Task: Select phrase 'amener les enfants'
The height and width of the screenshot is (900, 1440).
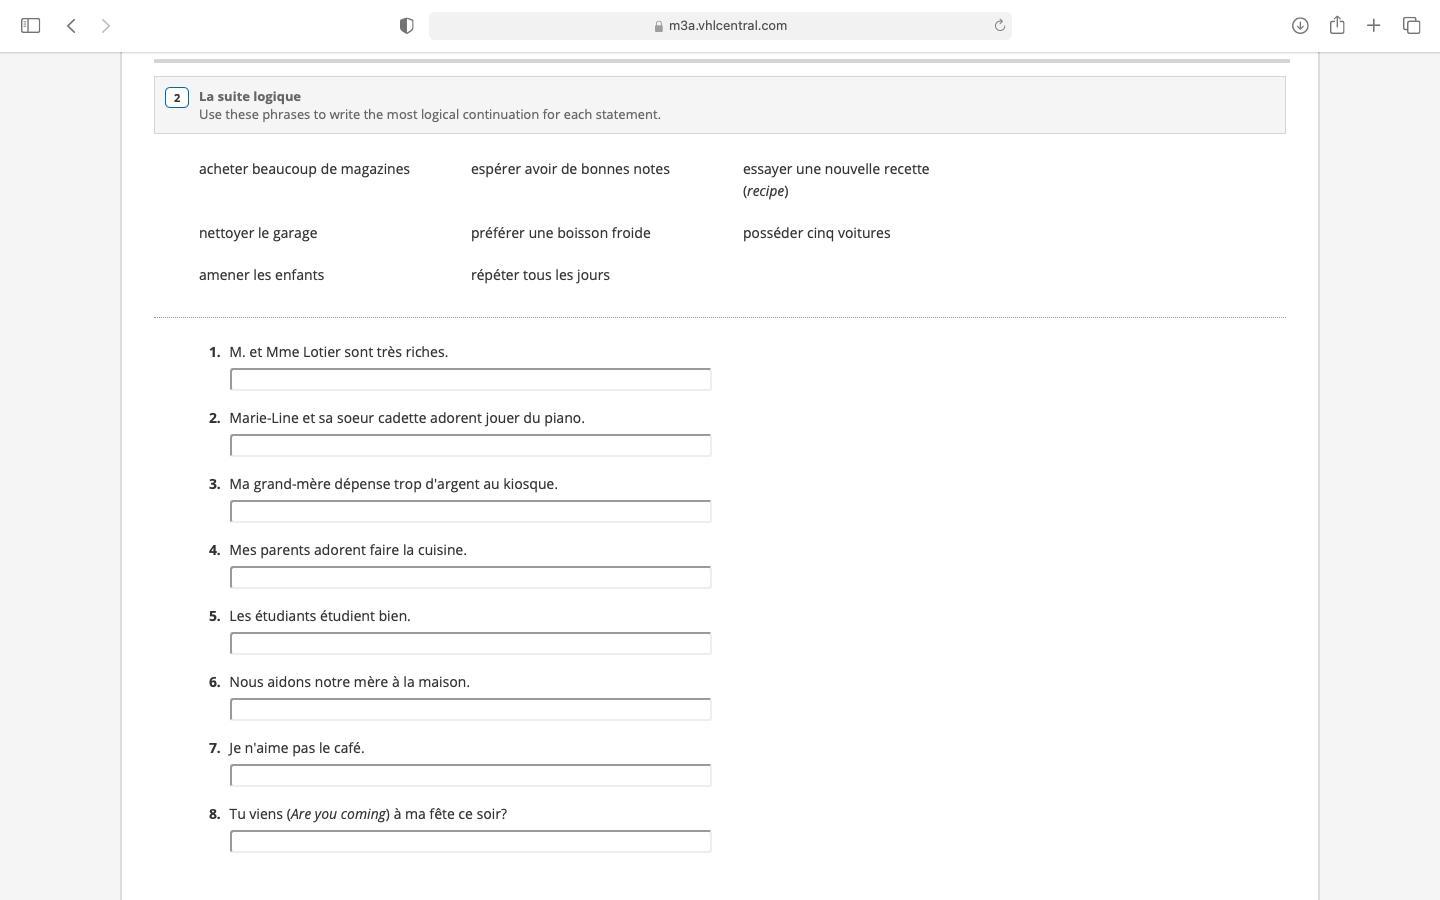Action: (x=261, y=275)
